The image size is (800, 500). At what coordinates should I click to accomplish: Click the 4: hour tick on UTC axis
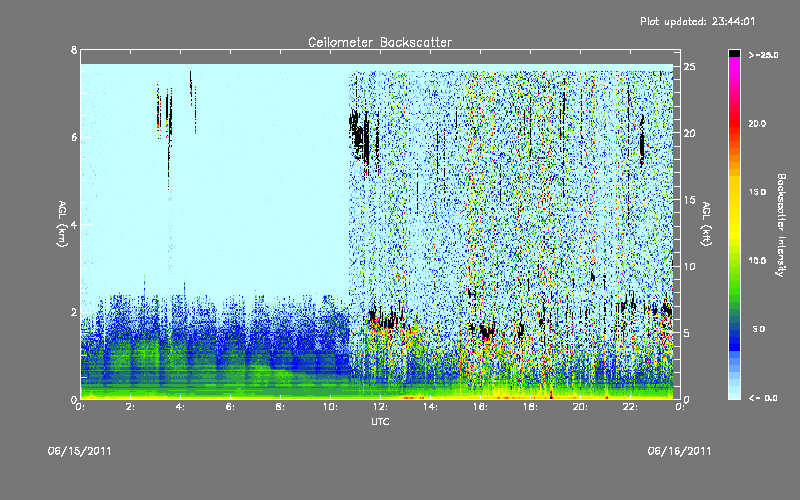coord(180,407)
